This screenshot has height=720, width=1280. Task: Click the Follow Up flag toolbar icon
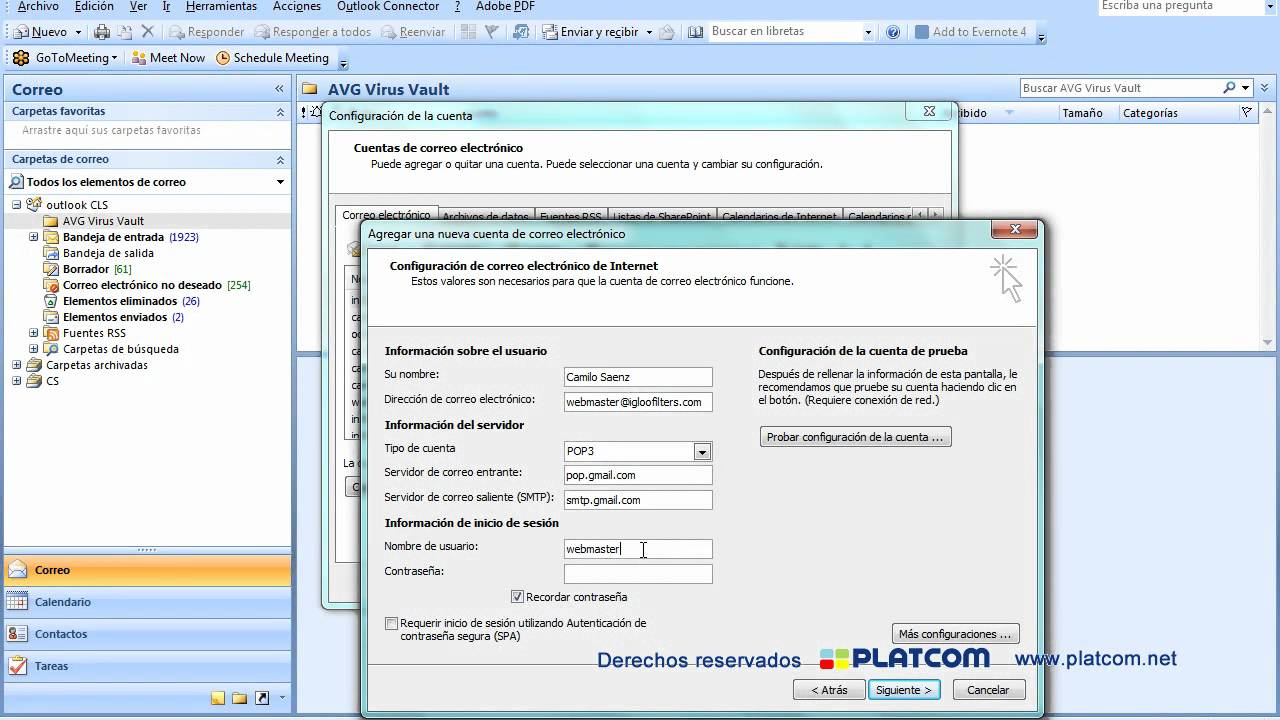click(492, 32)
